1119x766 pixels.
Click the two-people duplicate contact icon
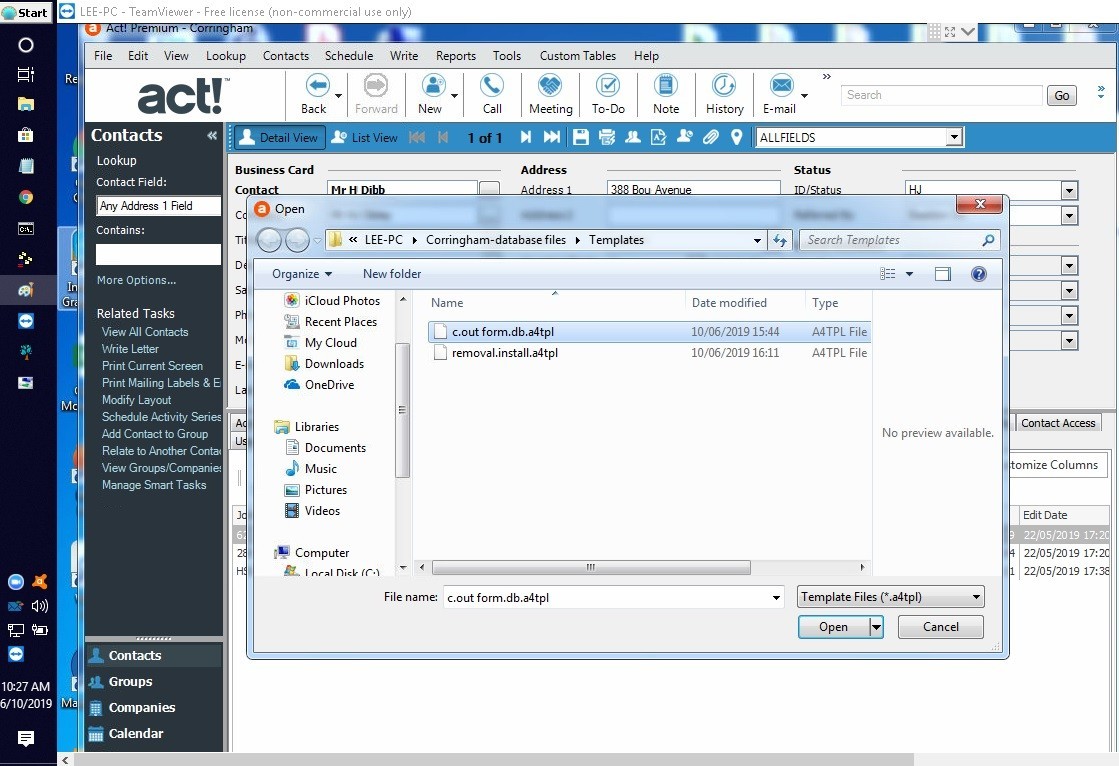tap(632, 137)
